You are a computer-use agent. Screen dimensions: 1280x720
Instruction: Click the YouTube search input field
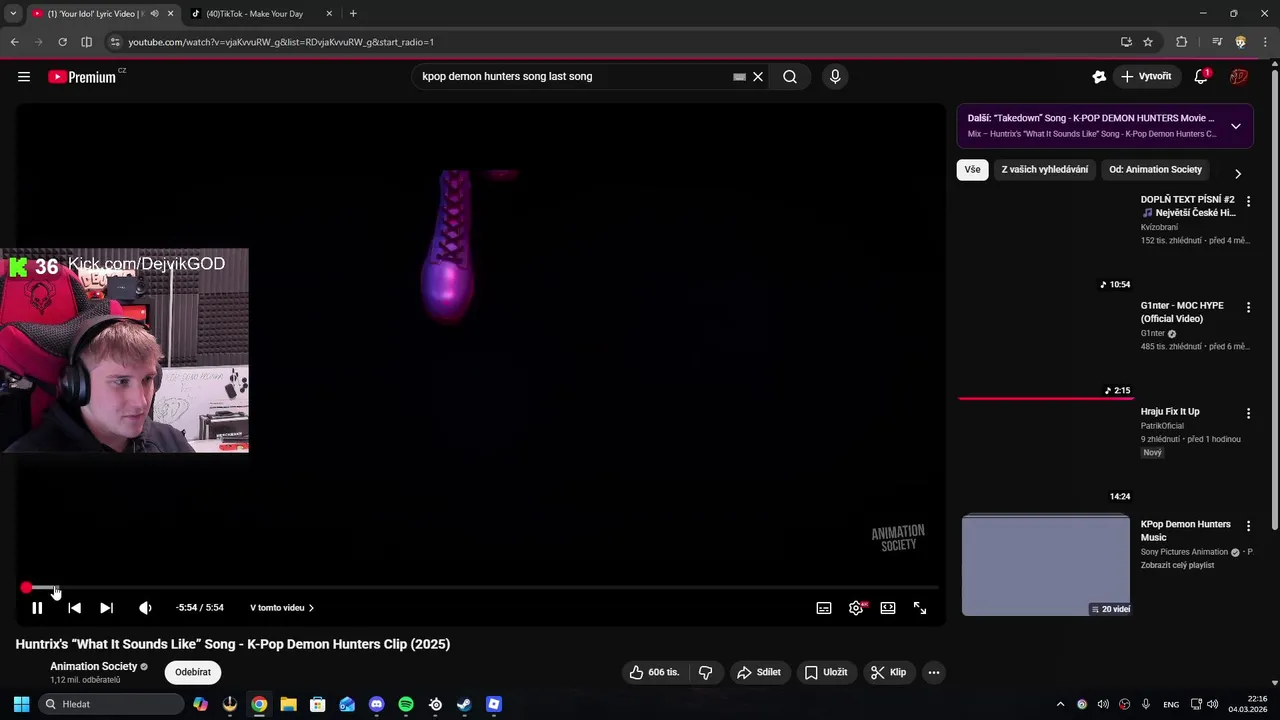(x=575, y=77)
